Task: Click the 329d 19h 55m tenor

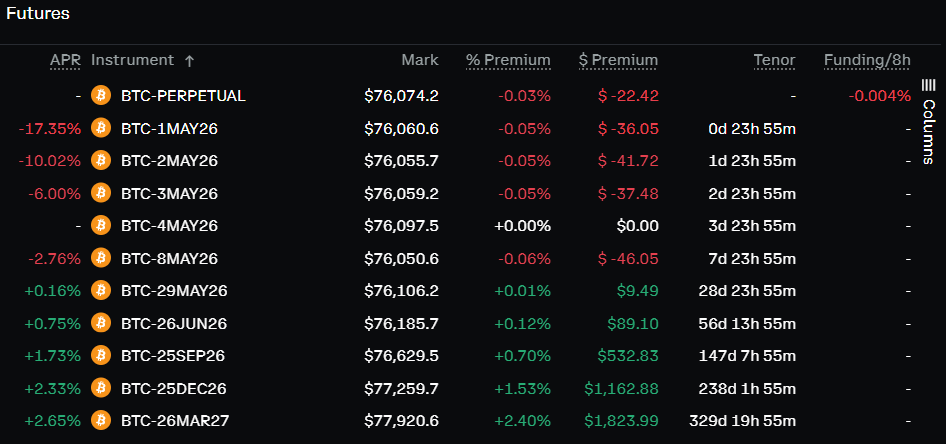Action: (742, 420)
